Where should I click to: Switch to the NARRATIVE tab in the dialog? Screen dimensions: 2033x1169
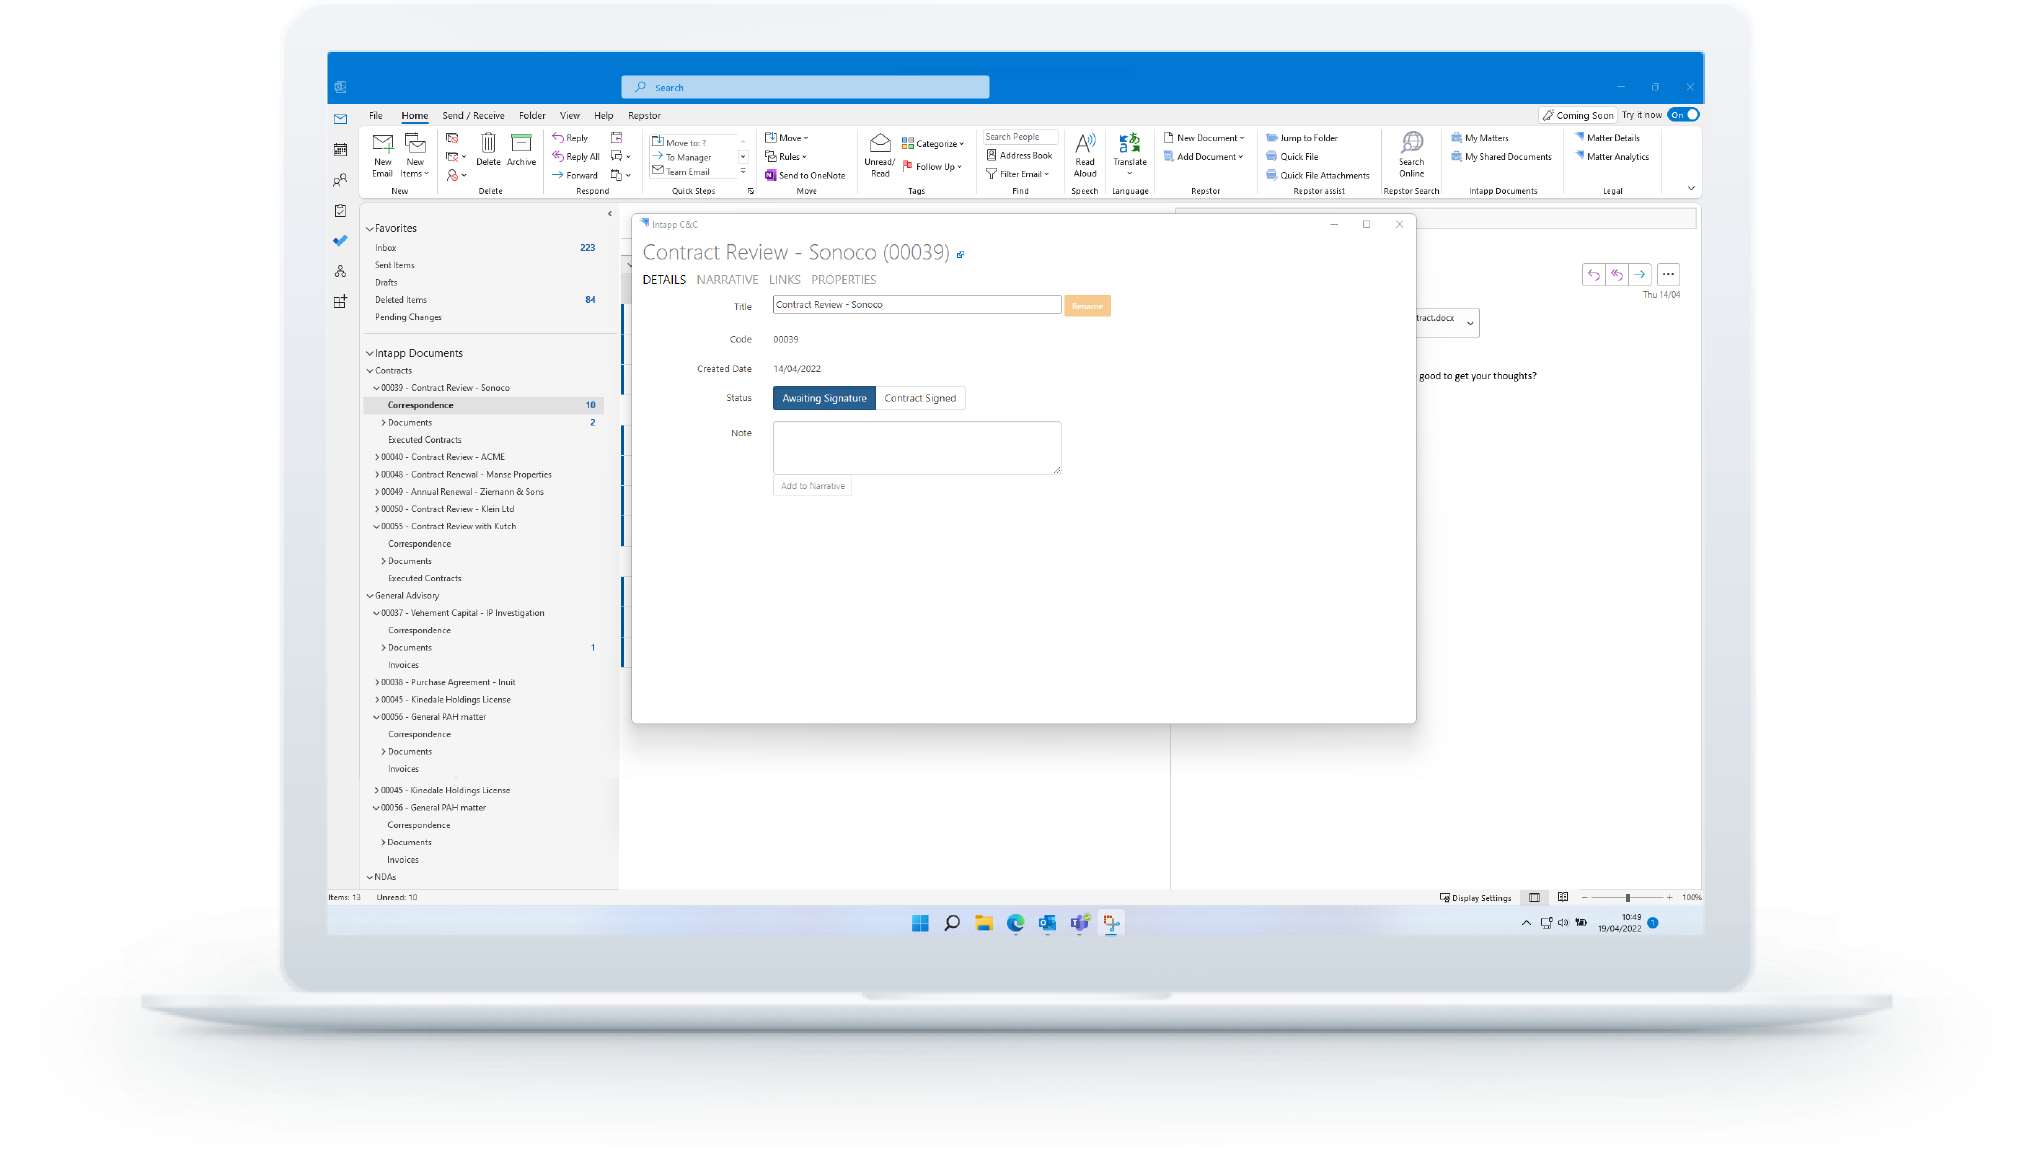pyautogui.click(x=727, y=280)
